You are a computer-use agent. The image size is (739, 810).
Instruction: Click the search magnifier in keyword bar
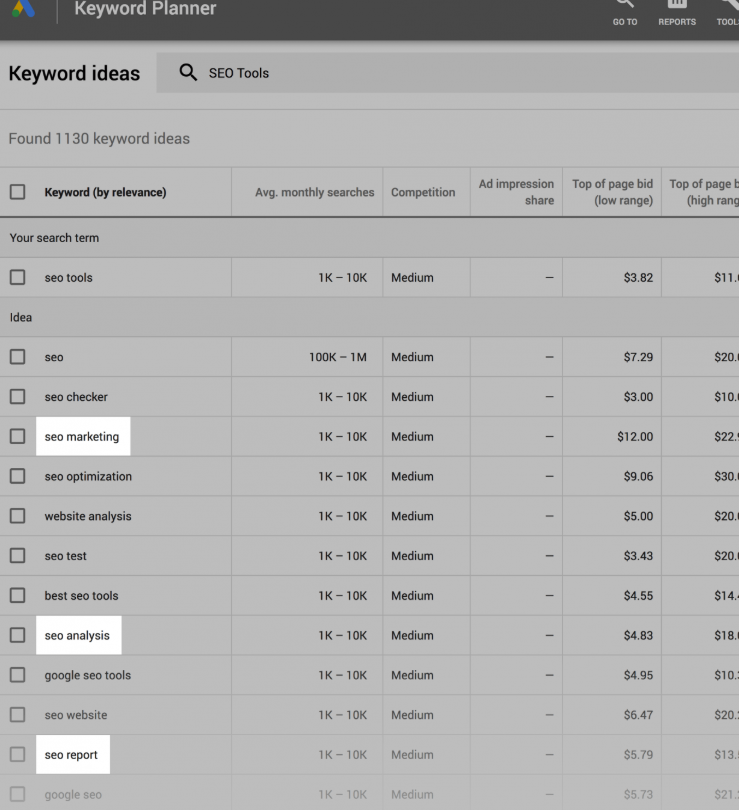click(x=188, y=72)
